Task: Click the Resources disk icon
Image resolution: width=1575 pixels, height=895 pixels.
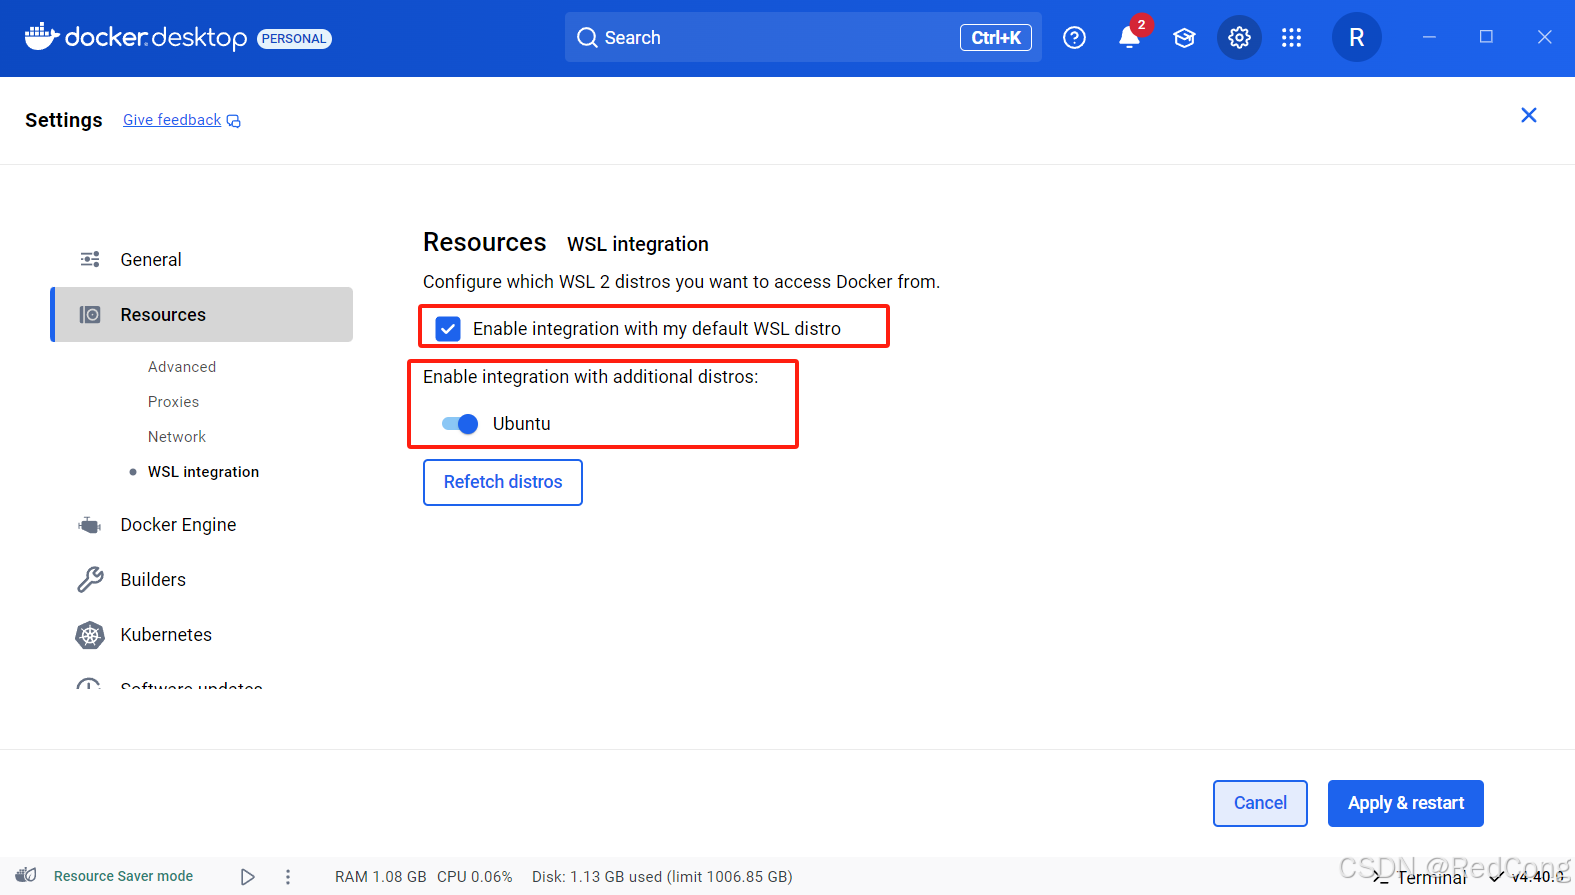Action: point(90,315)
